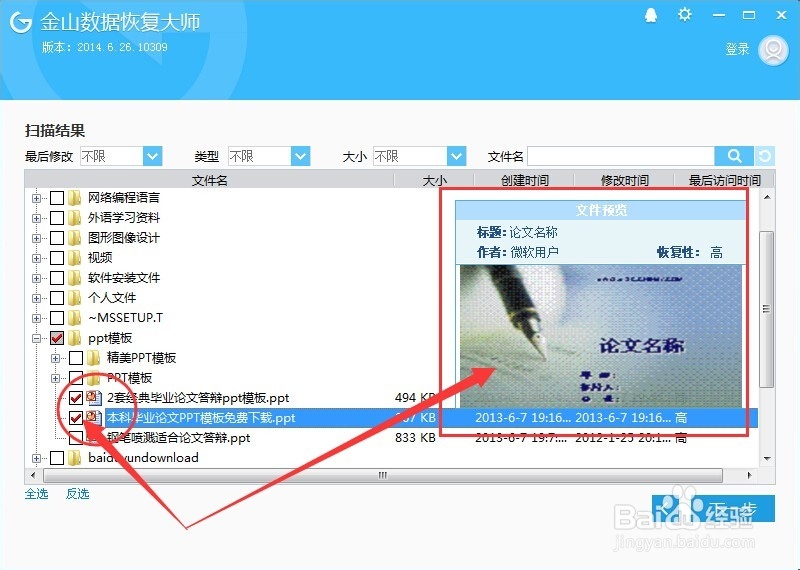Click the 反选 invert selection link
This screenshot has width=800, height=570.
tap(78, 493)
